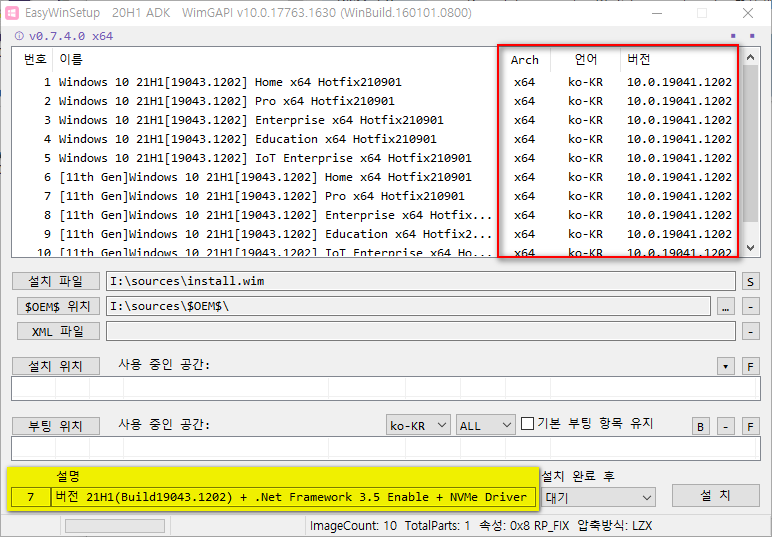Click the $OEM$ 위치 button
This screenshot has width=772, height=537.
click(x=58, y=306)
